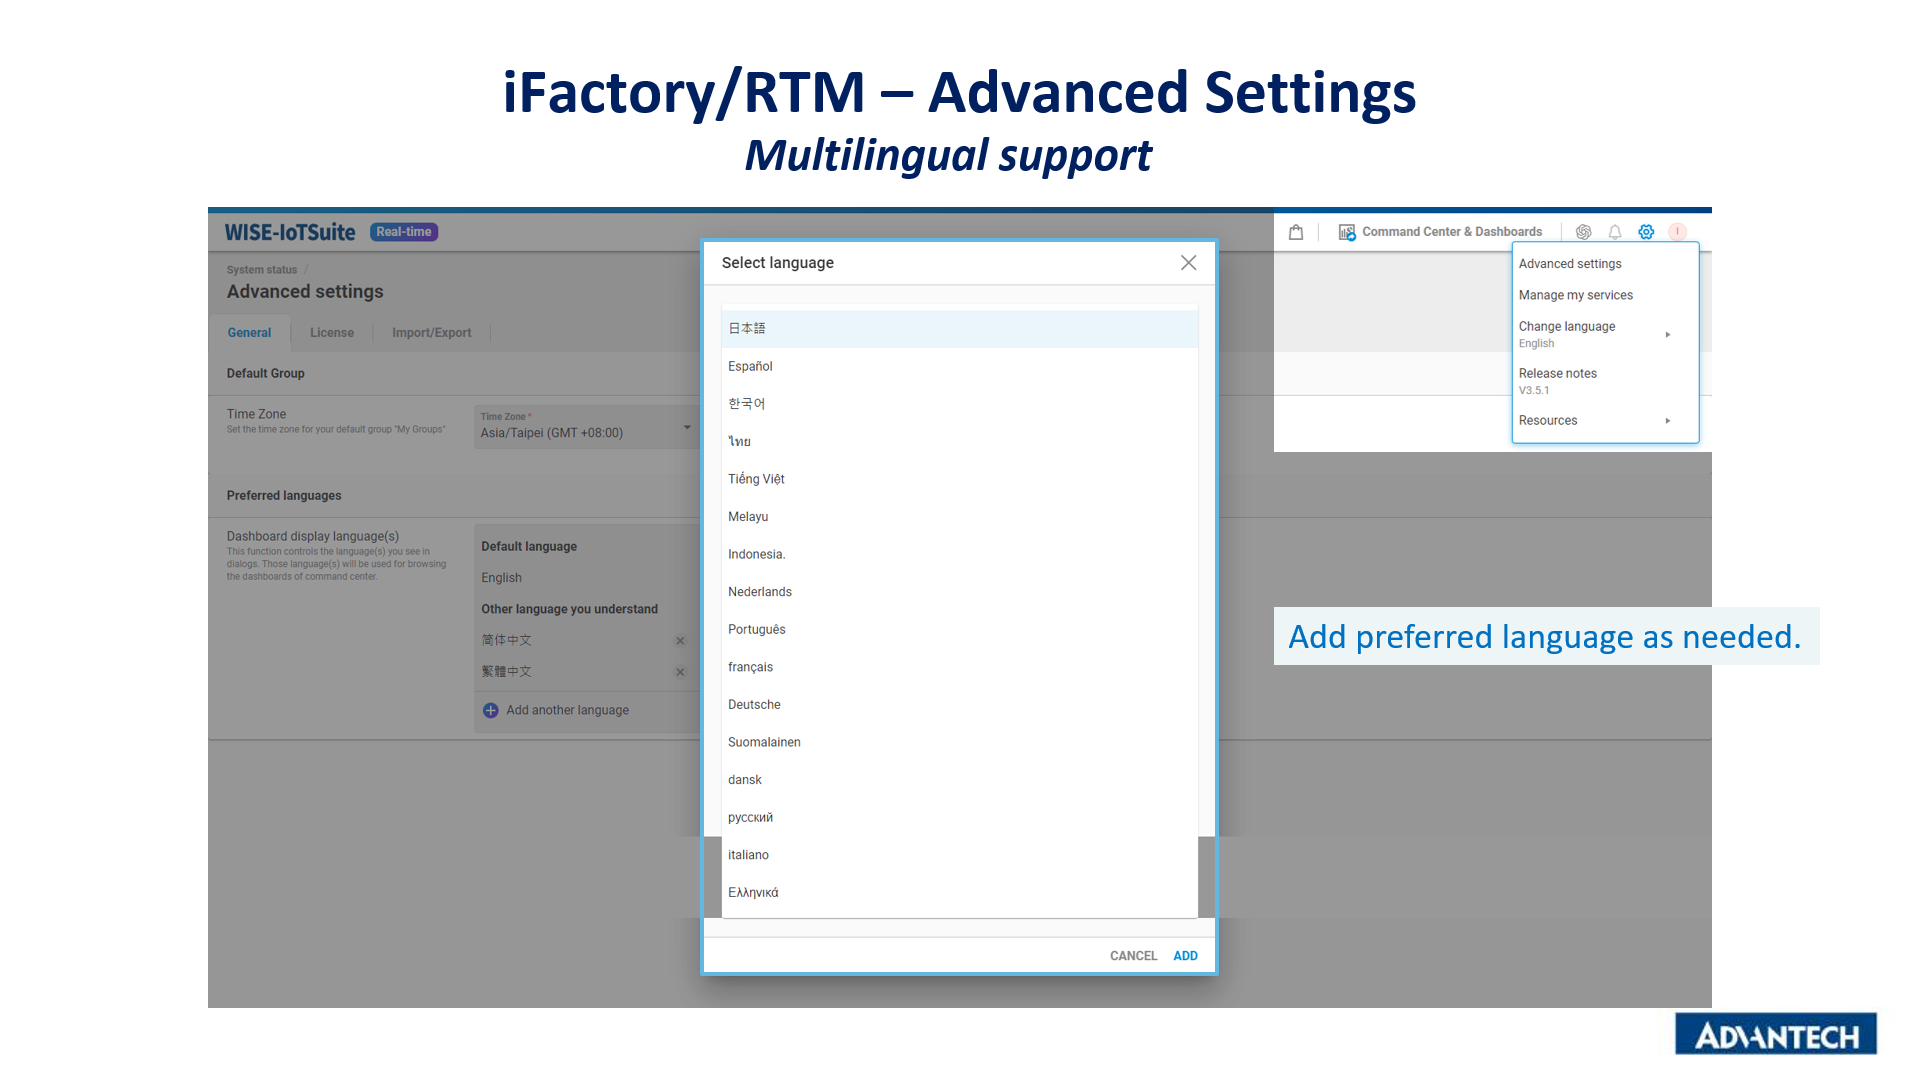Open the AI assistant swirl icon

[x=1584, y=232]
